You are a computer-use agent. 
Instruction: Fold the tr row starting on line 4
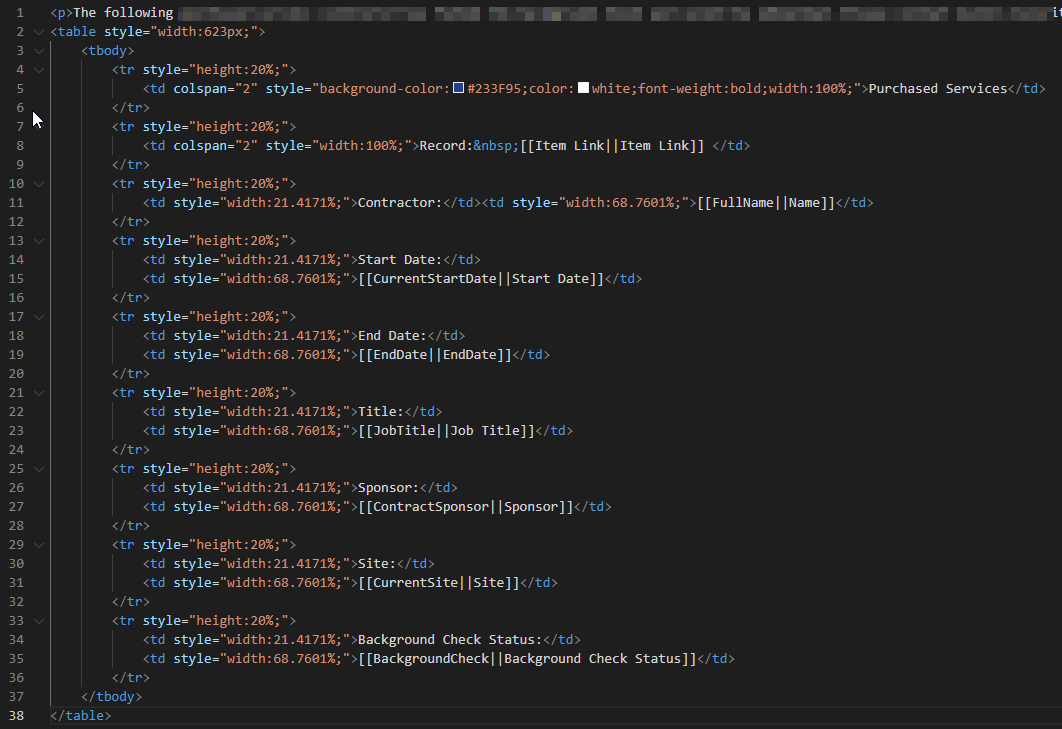(39, 70)
